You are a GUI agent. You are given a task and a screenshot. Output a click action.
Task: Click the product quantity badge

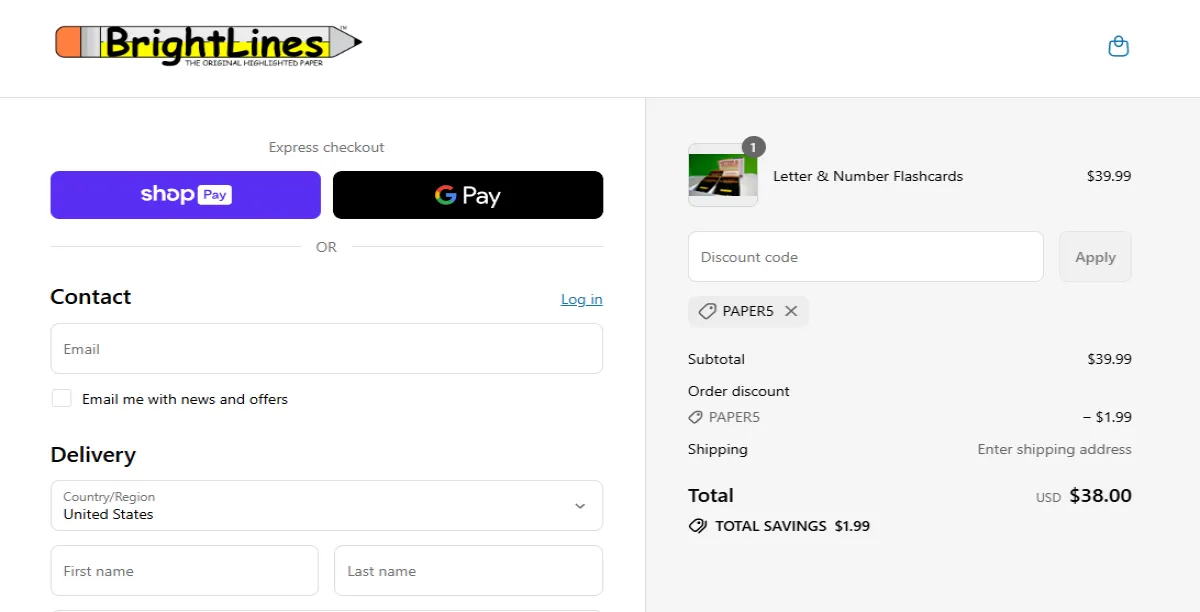pos(753,147)
